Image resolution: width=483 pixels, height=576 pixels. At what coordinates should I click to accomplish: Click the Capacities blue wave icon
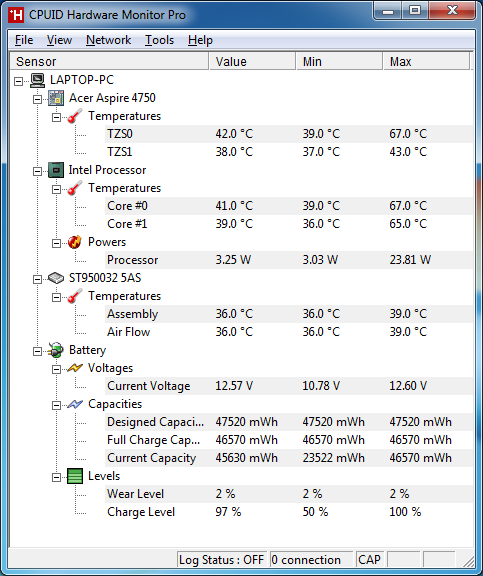point(75,404)
